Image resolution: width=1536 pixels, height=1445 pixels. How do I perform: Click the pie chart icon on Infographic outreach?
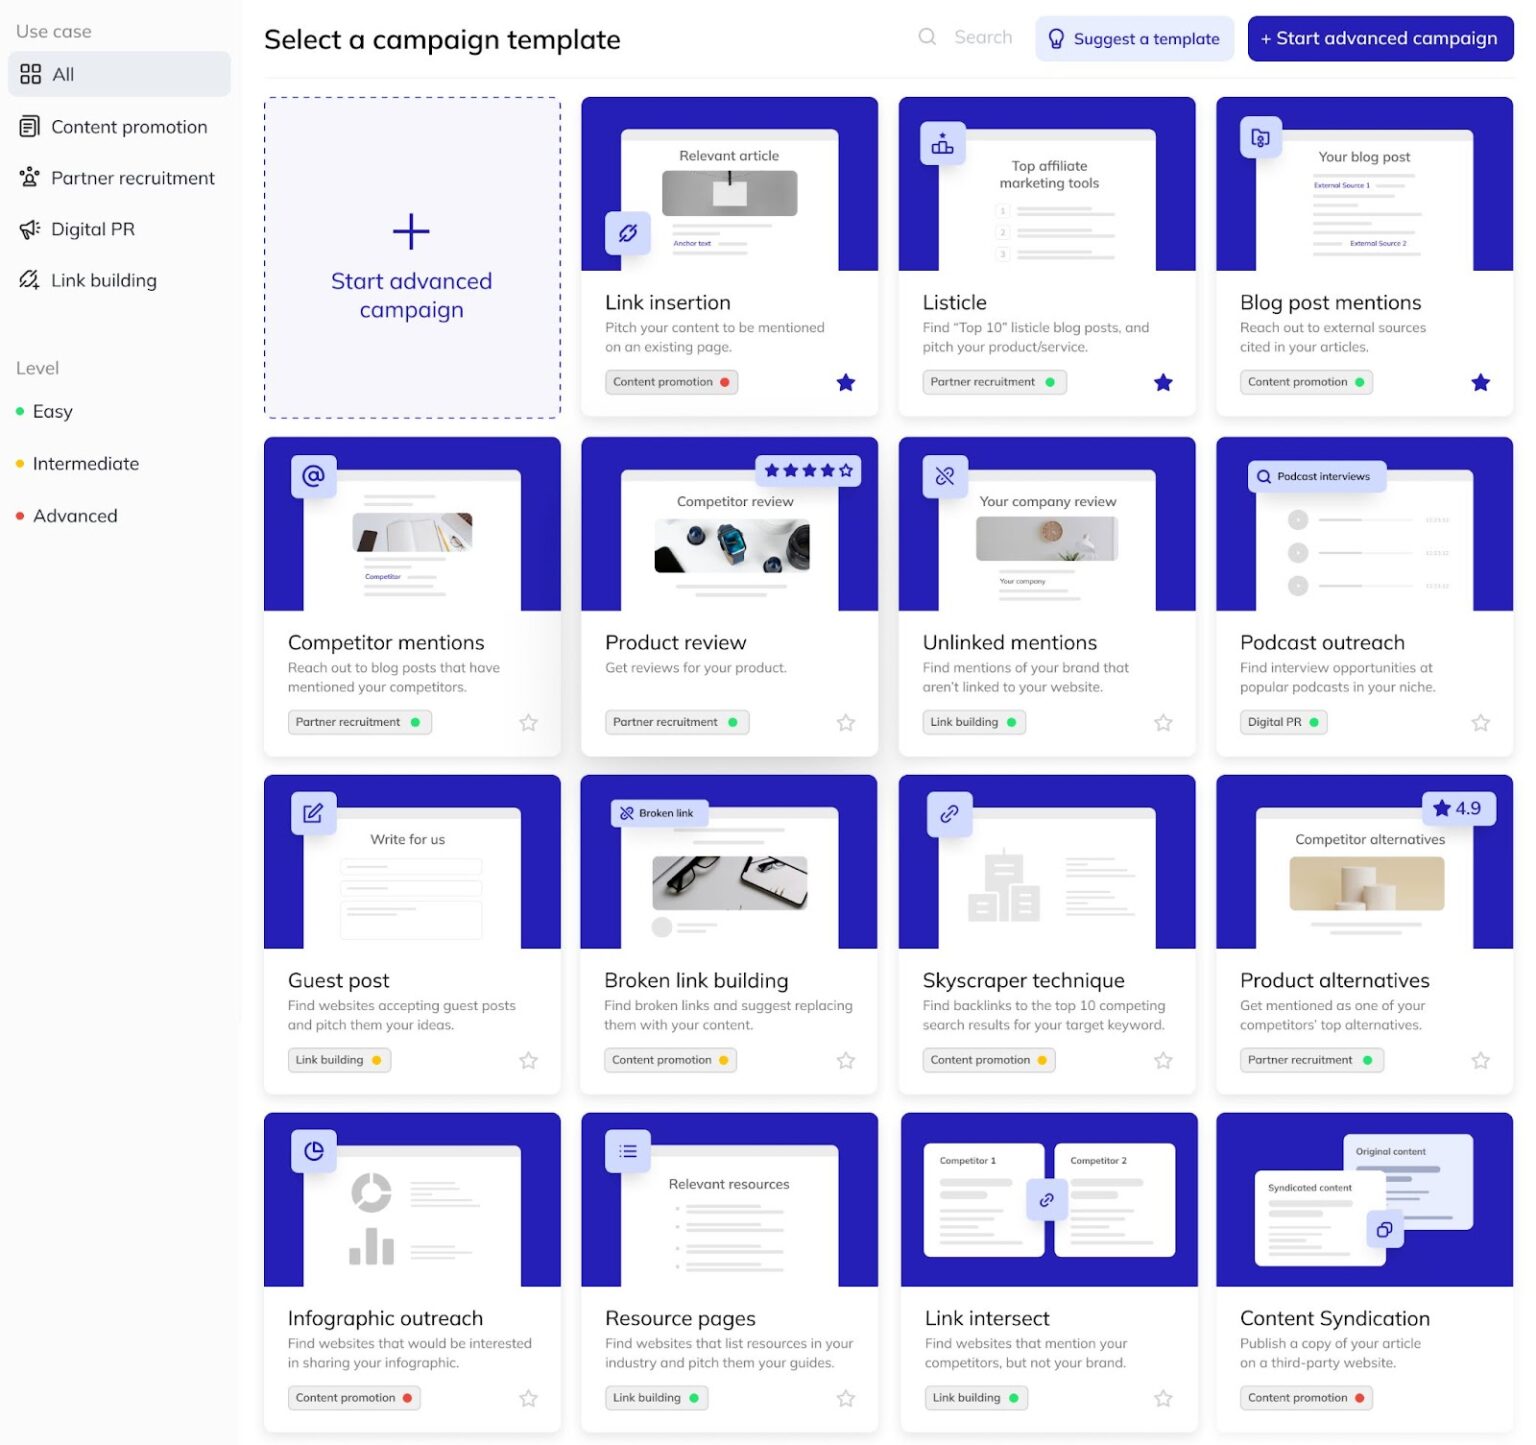coord(313,1151)
